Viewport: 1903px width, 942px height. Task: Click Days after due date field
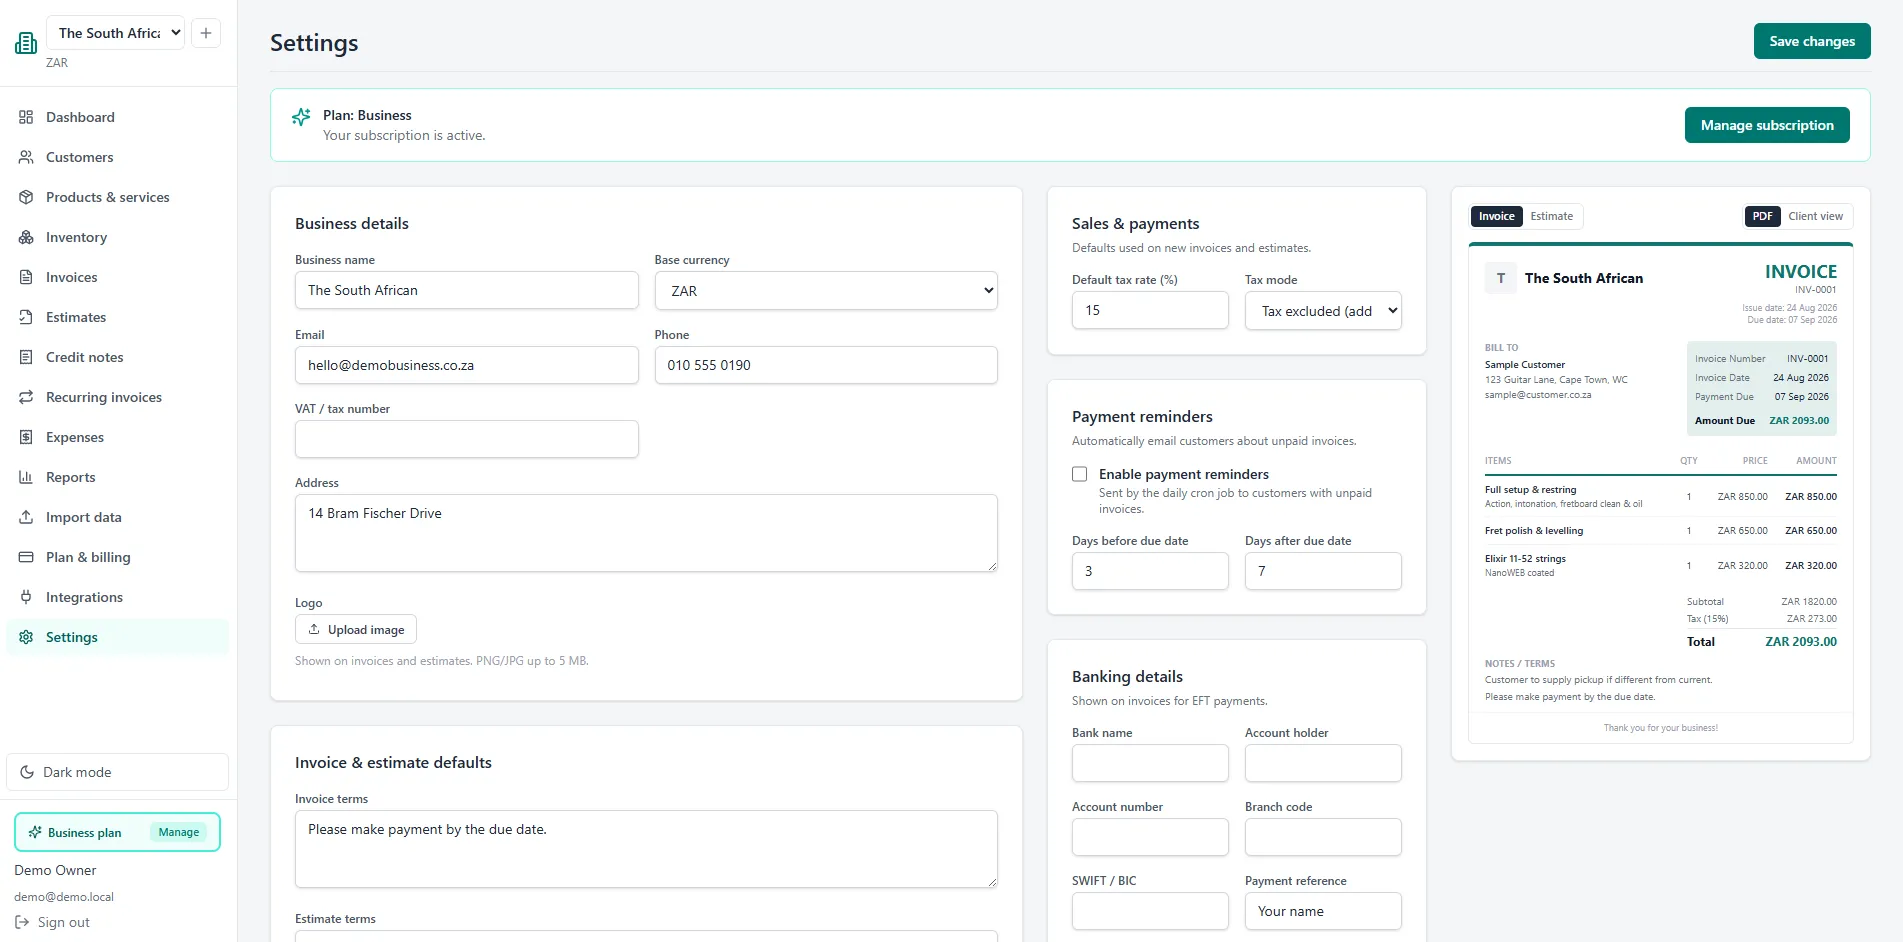[x=1323, y=571]
